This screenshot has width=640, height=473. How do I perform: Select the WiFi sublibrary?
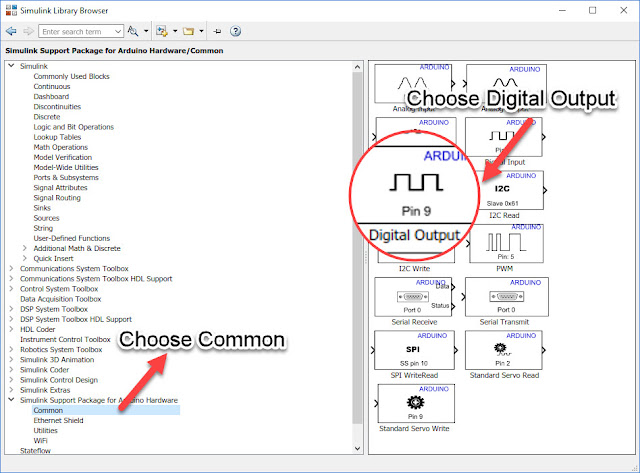pos(40,441)
